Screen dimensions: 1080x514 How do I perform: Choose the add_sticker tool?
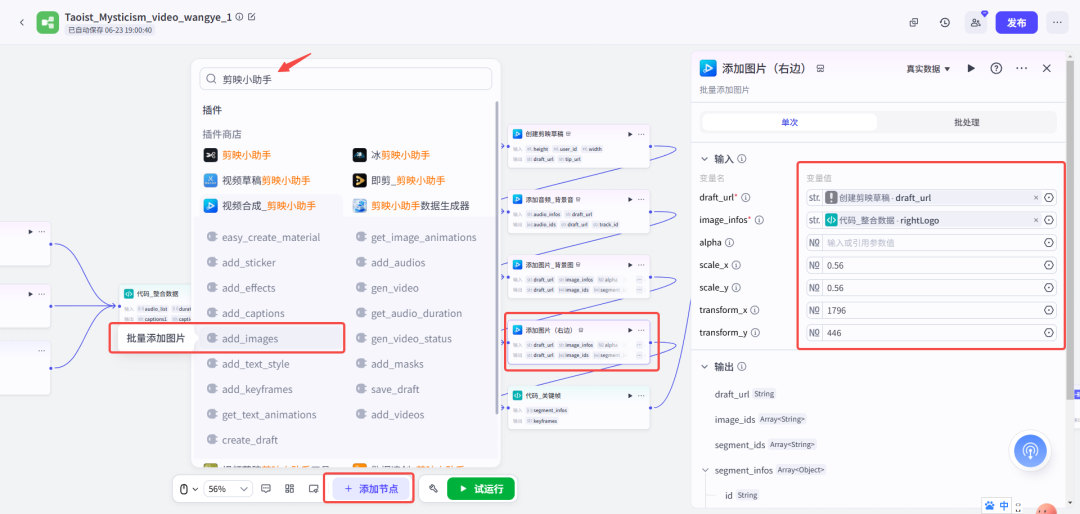248,263
